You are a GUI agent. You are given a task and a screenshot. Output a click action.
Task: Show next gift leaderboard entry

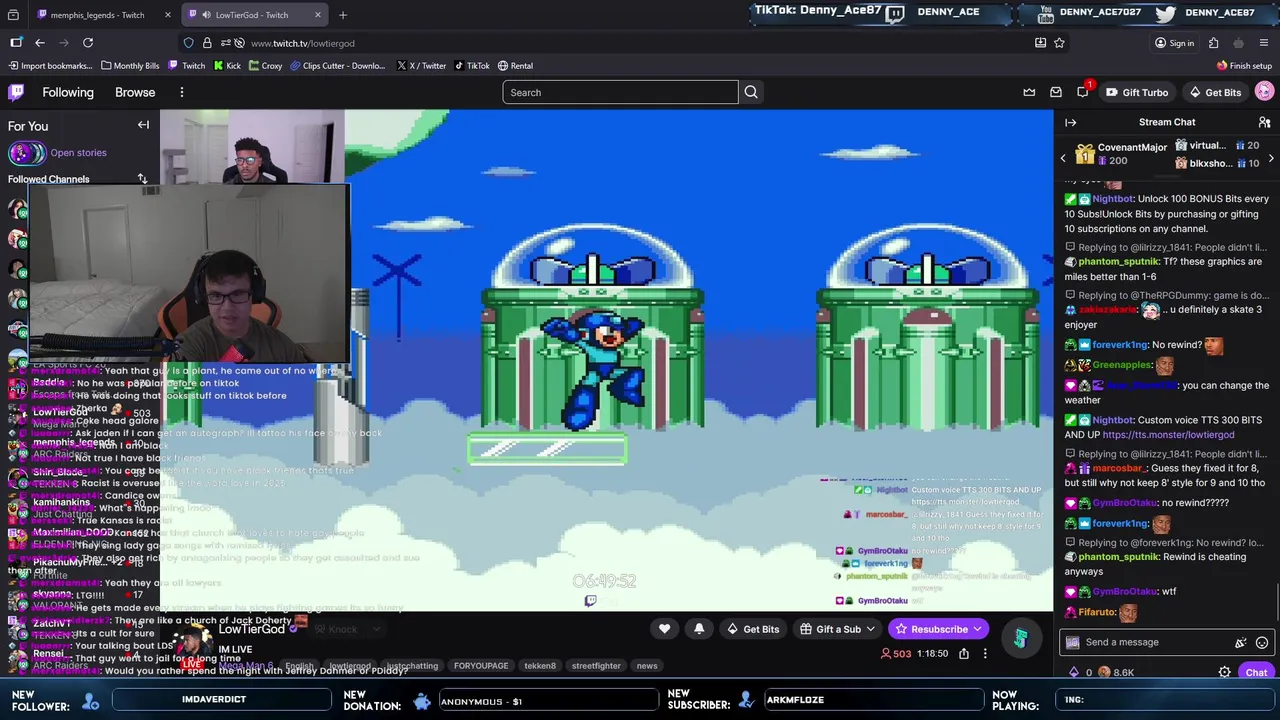click(x=1271, y=158)
